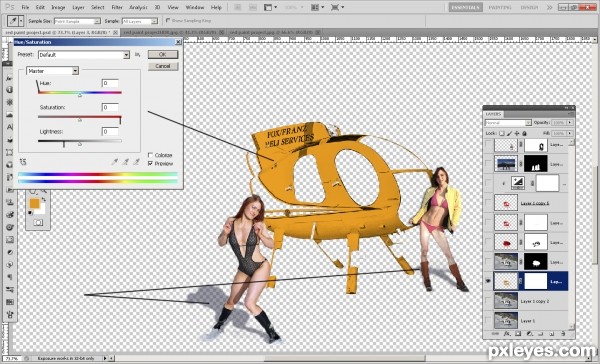This screenshot has width=600, height=364.
Task: Launch Mini Bridge from the application bar
Action: [x=253, y=7]
